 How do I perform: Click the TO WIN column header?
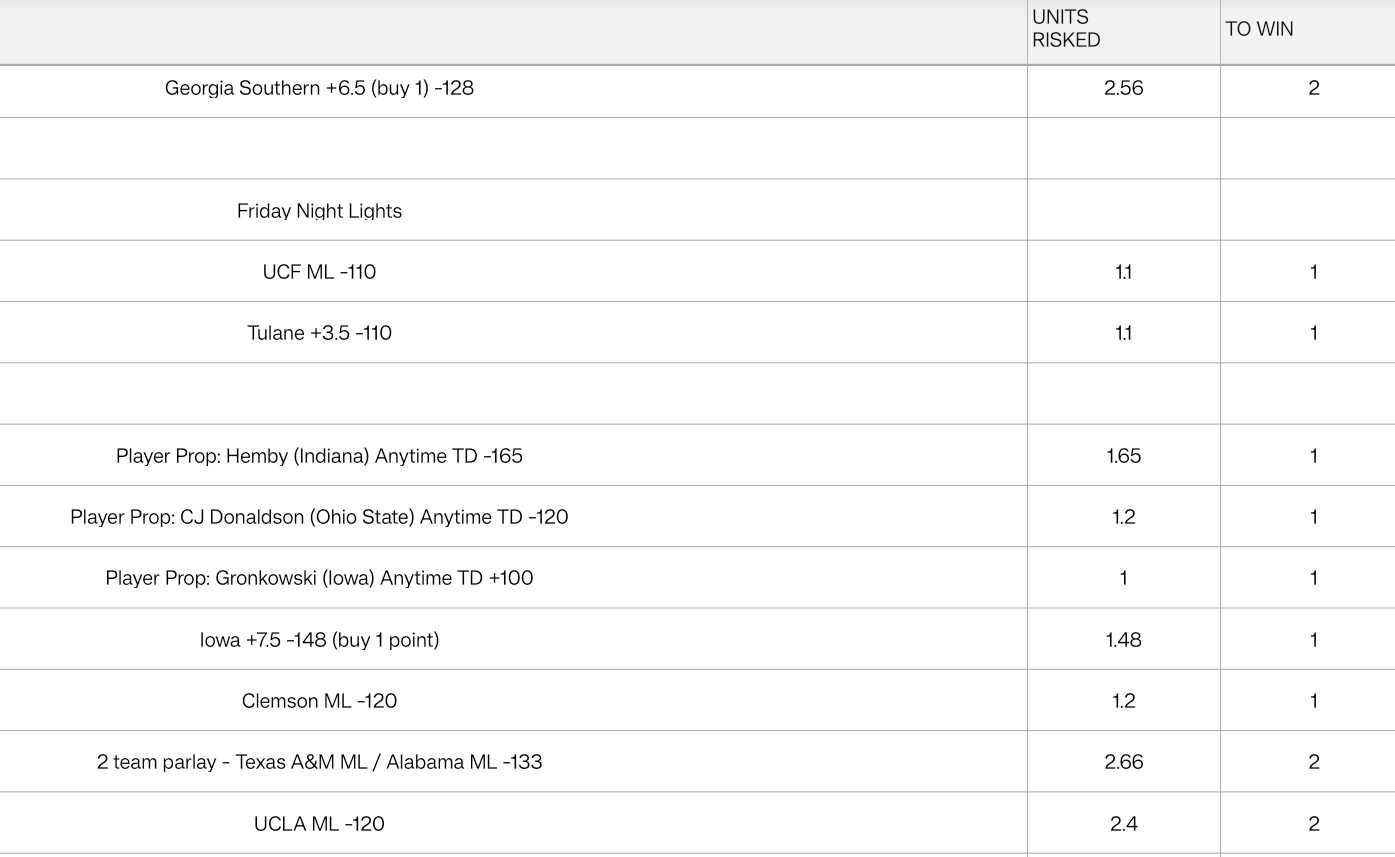(x=1259, y=29)
